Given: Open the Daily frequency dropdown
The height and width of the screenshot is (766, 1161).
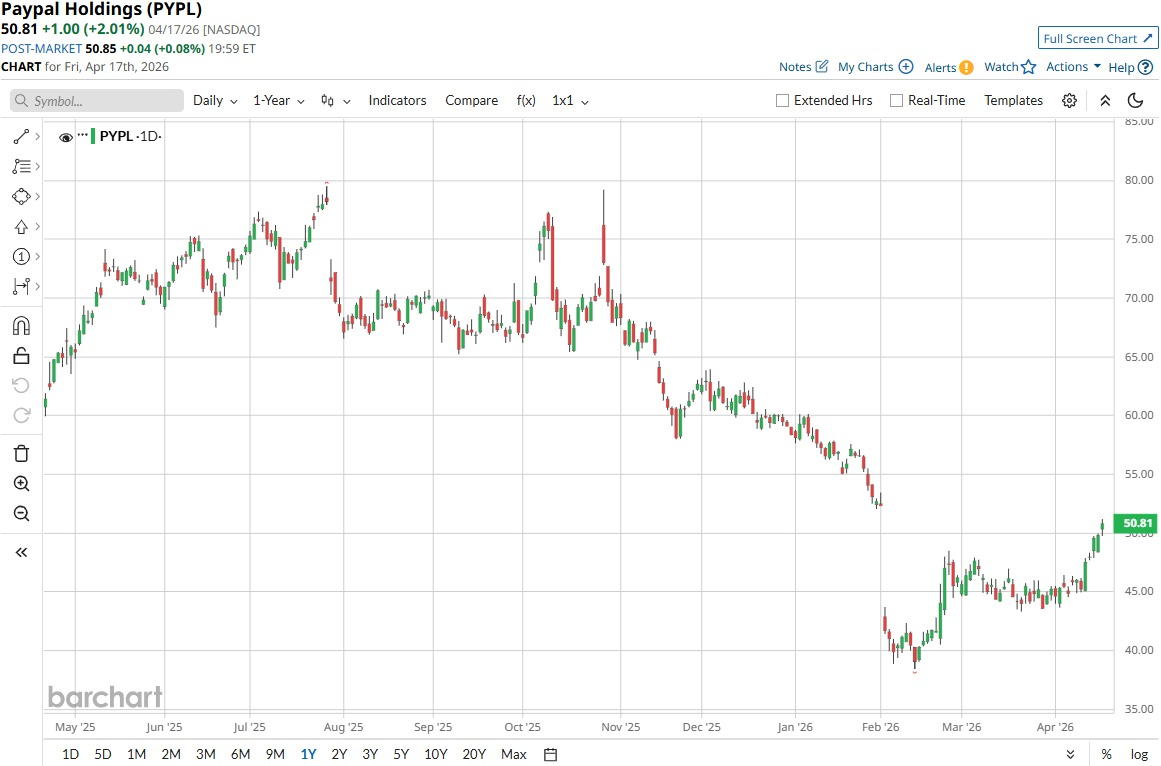Looking at the screenshot, I should pyautogui.click(x=215, y=101).
